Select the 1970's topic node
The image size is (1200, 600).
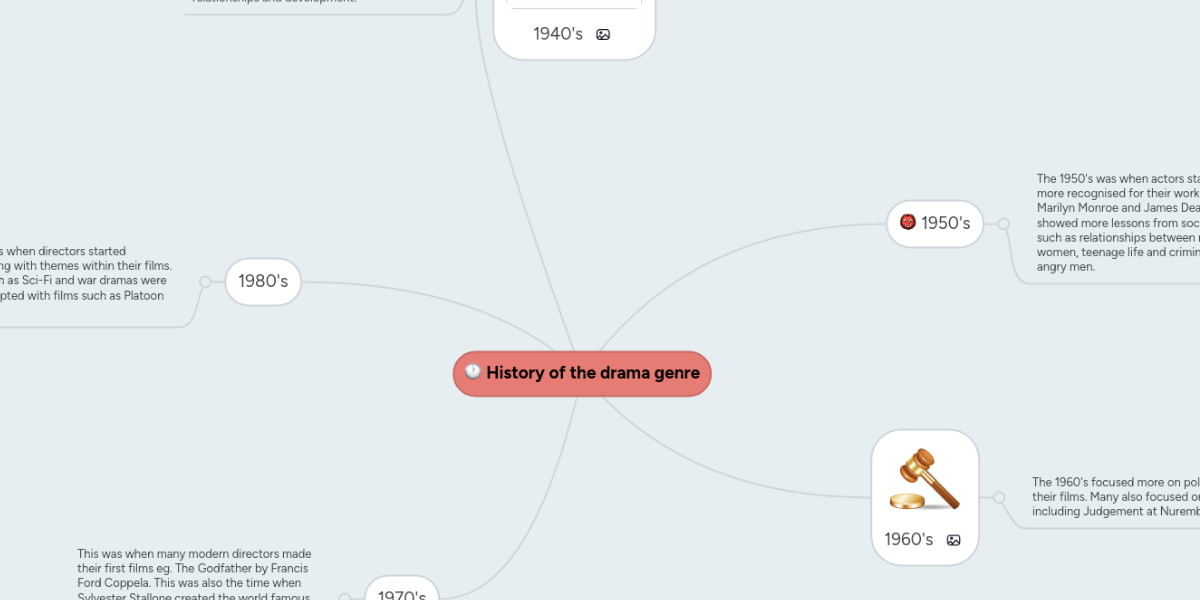402,594
